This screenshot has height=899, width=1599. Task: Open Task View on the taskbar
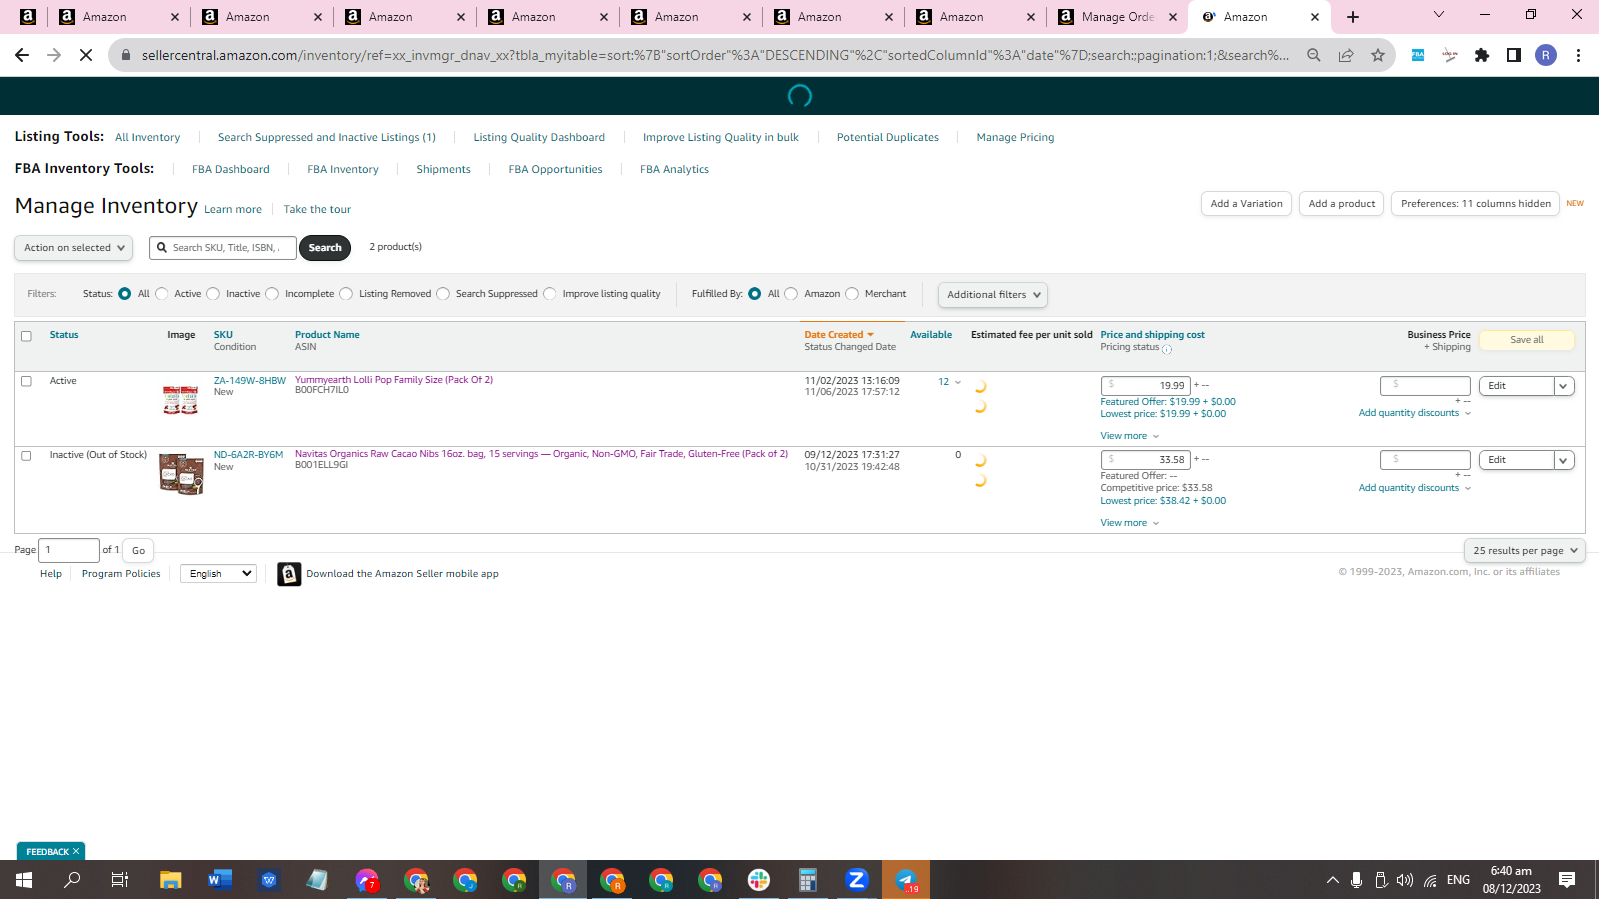coord(120,880)
